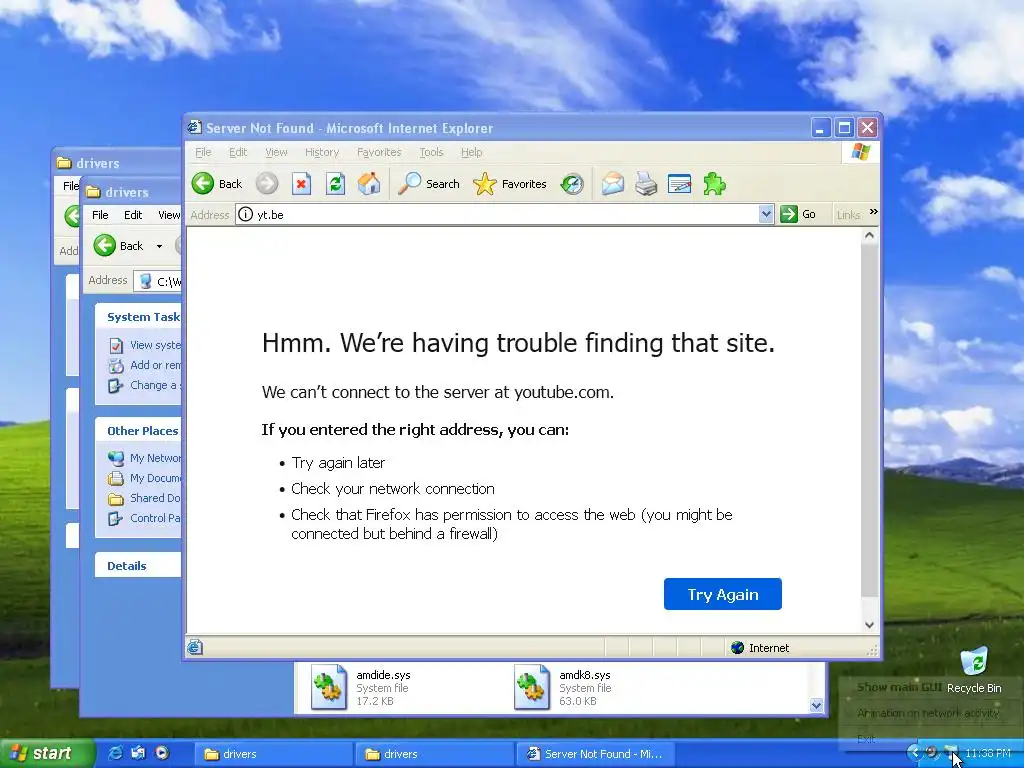Click Show Desktop icon in Quick Launch
The height and width of the screenshot is (768, 1024).
138,753
